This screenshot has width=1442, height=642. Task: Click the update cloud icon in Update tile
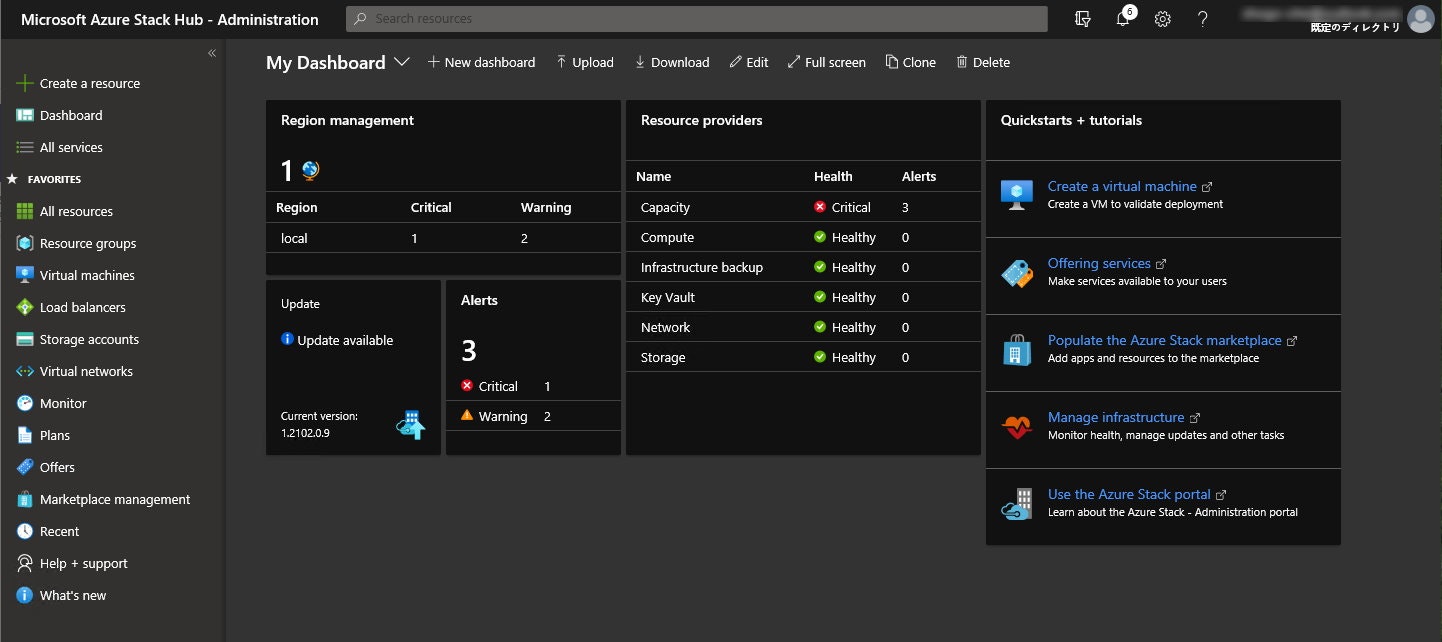(x=411, y=425)
